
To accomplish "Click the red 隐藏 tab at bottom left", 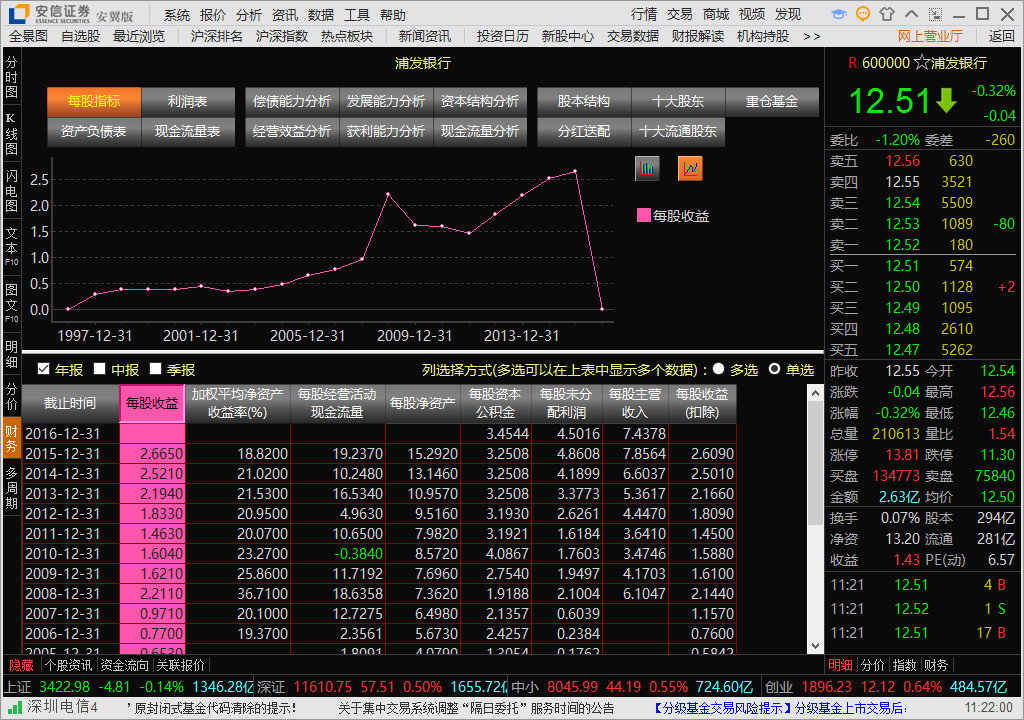I will tap(22, 665).
